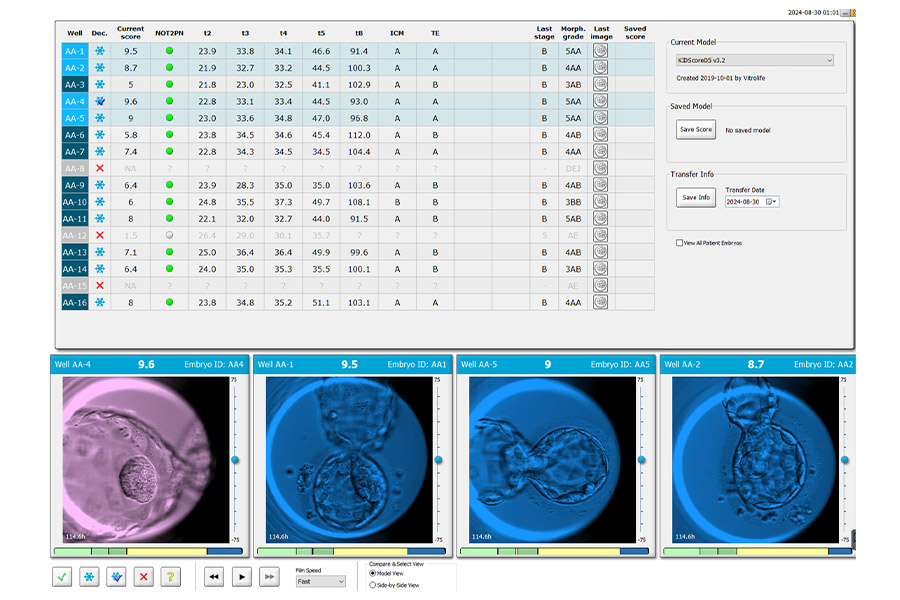Select the Model View radio button
The width and height of the screenshot is (900, 600).
coord(373,573)
